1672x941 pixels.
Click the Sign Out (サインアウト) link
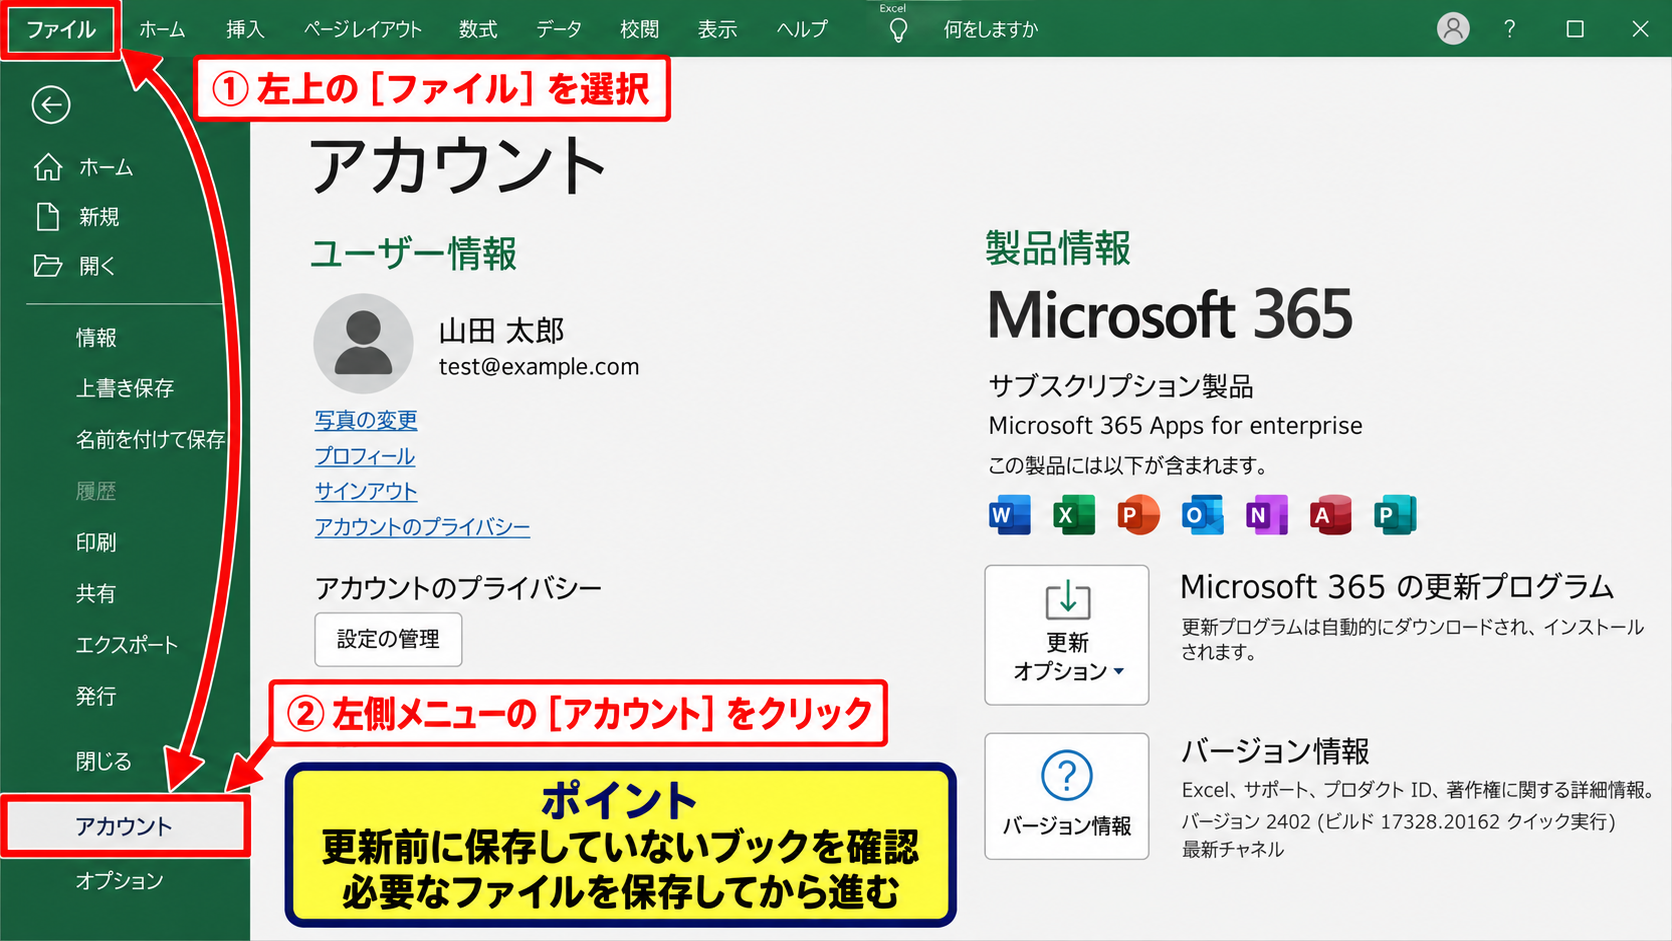366,491
